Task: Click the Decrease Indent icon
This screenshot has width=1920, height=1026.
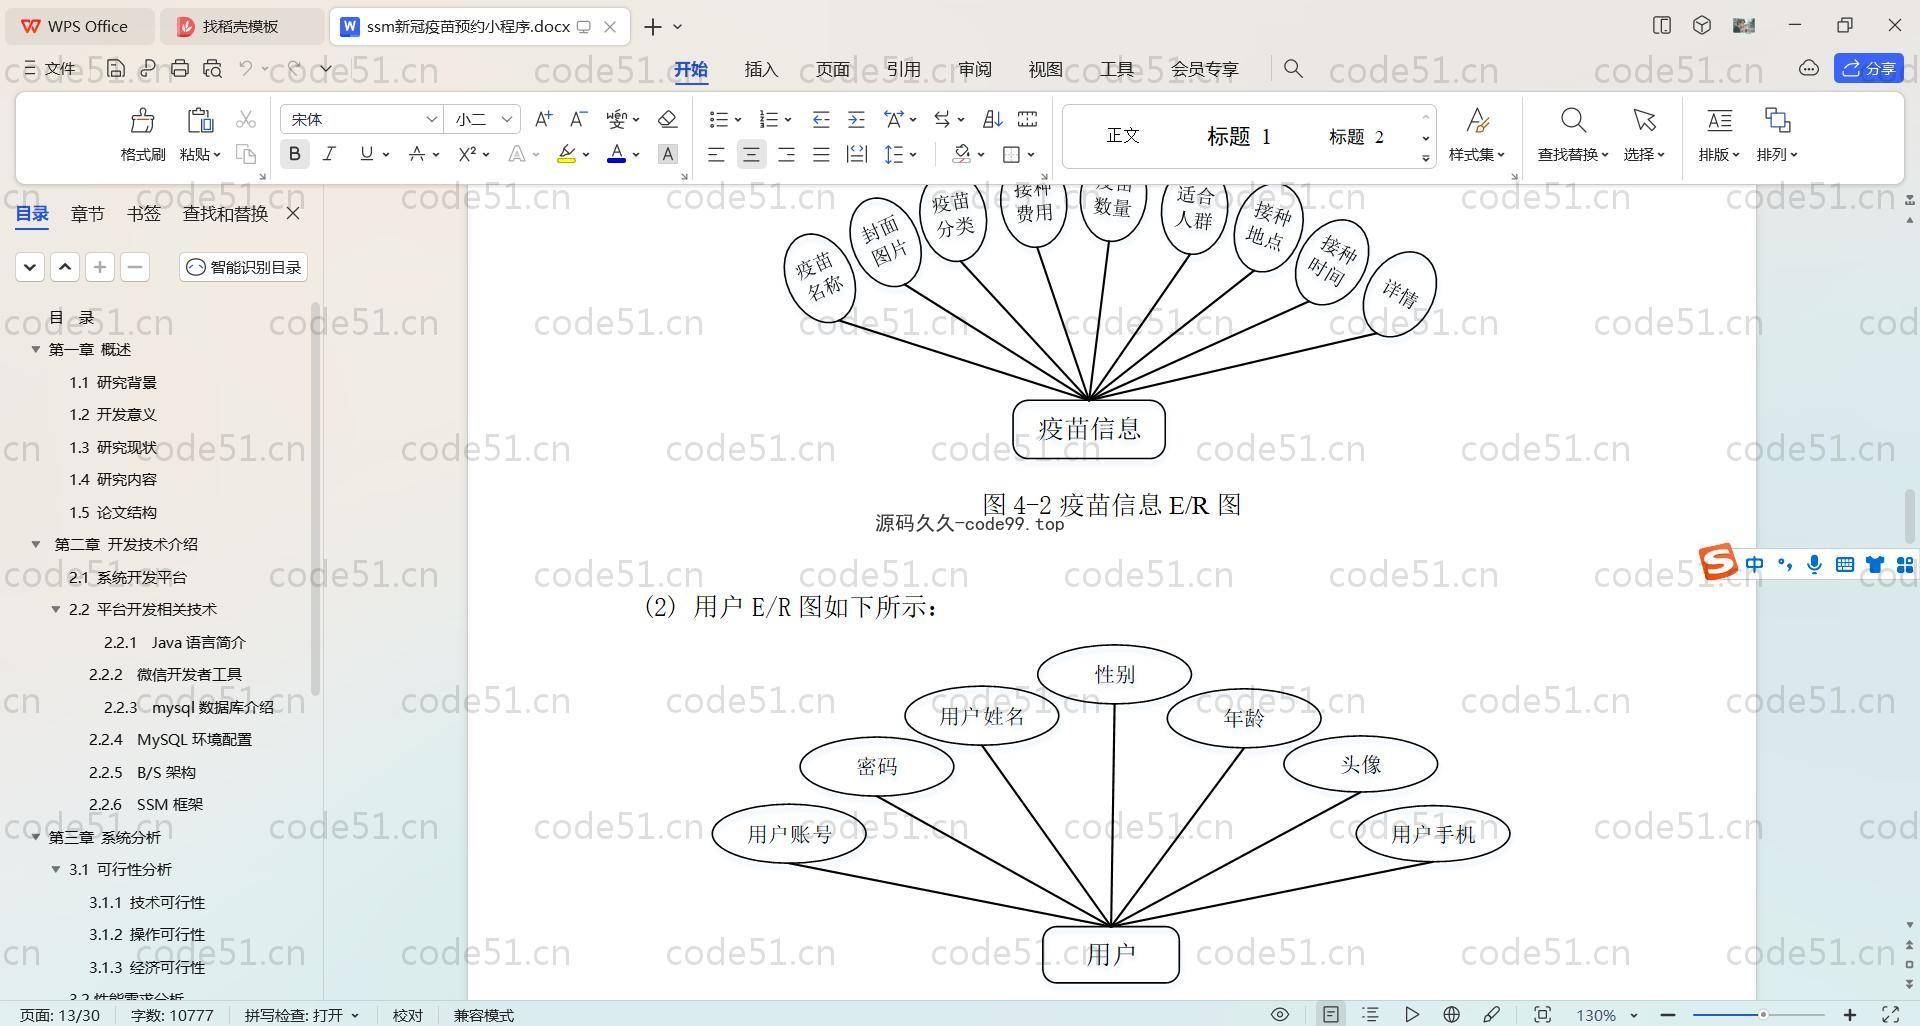Action: tap(821, 119)
